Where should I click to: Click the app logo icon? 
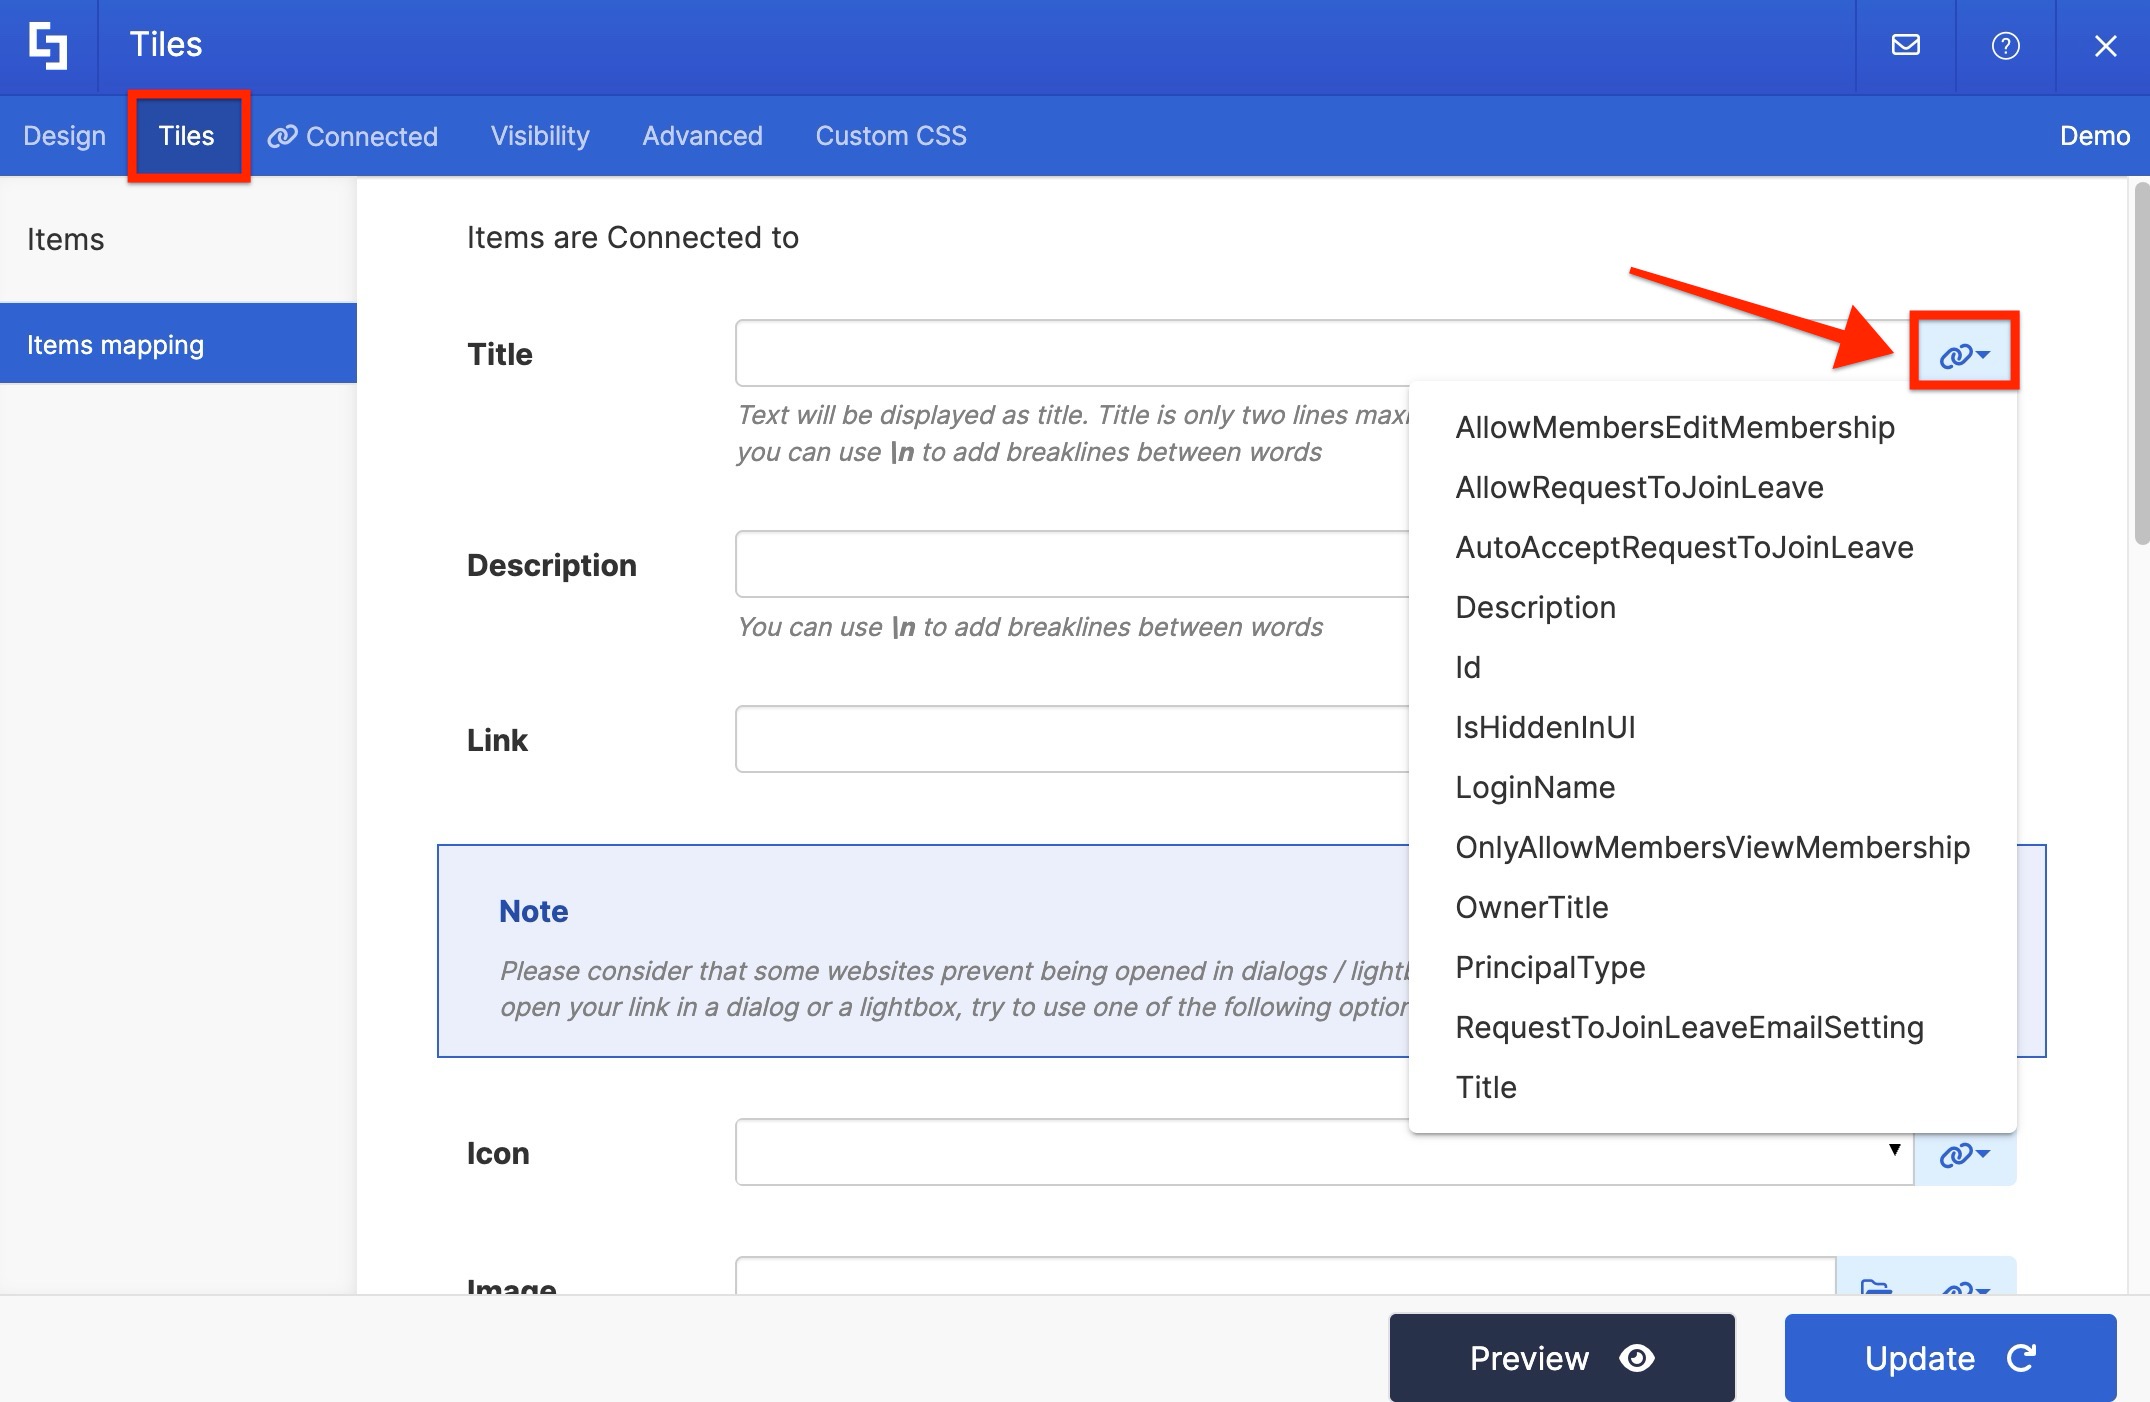point(48,46)
